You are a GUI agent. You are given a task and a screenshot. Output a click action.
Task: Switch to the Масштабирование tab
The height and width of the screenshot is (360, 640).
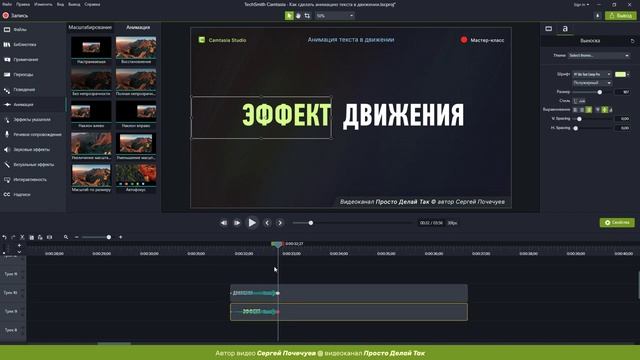pyautogui.click(x=90, y=27)
